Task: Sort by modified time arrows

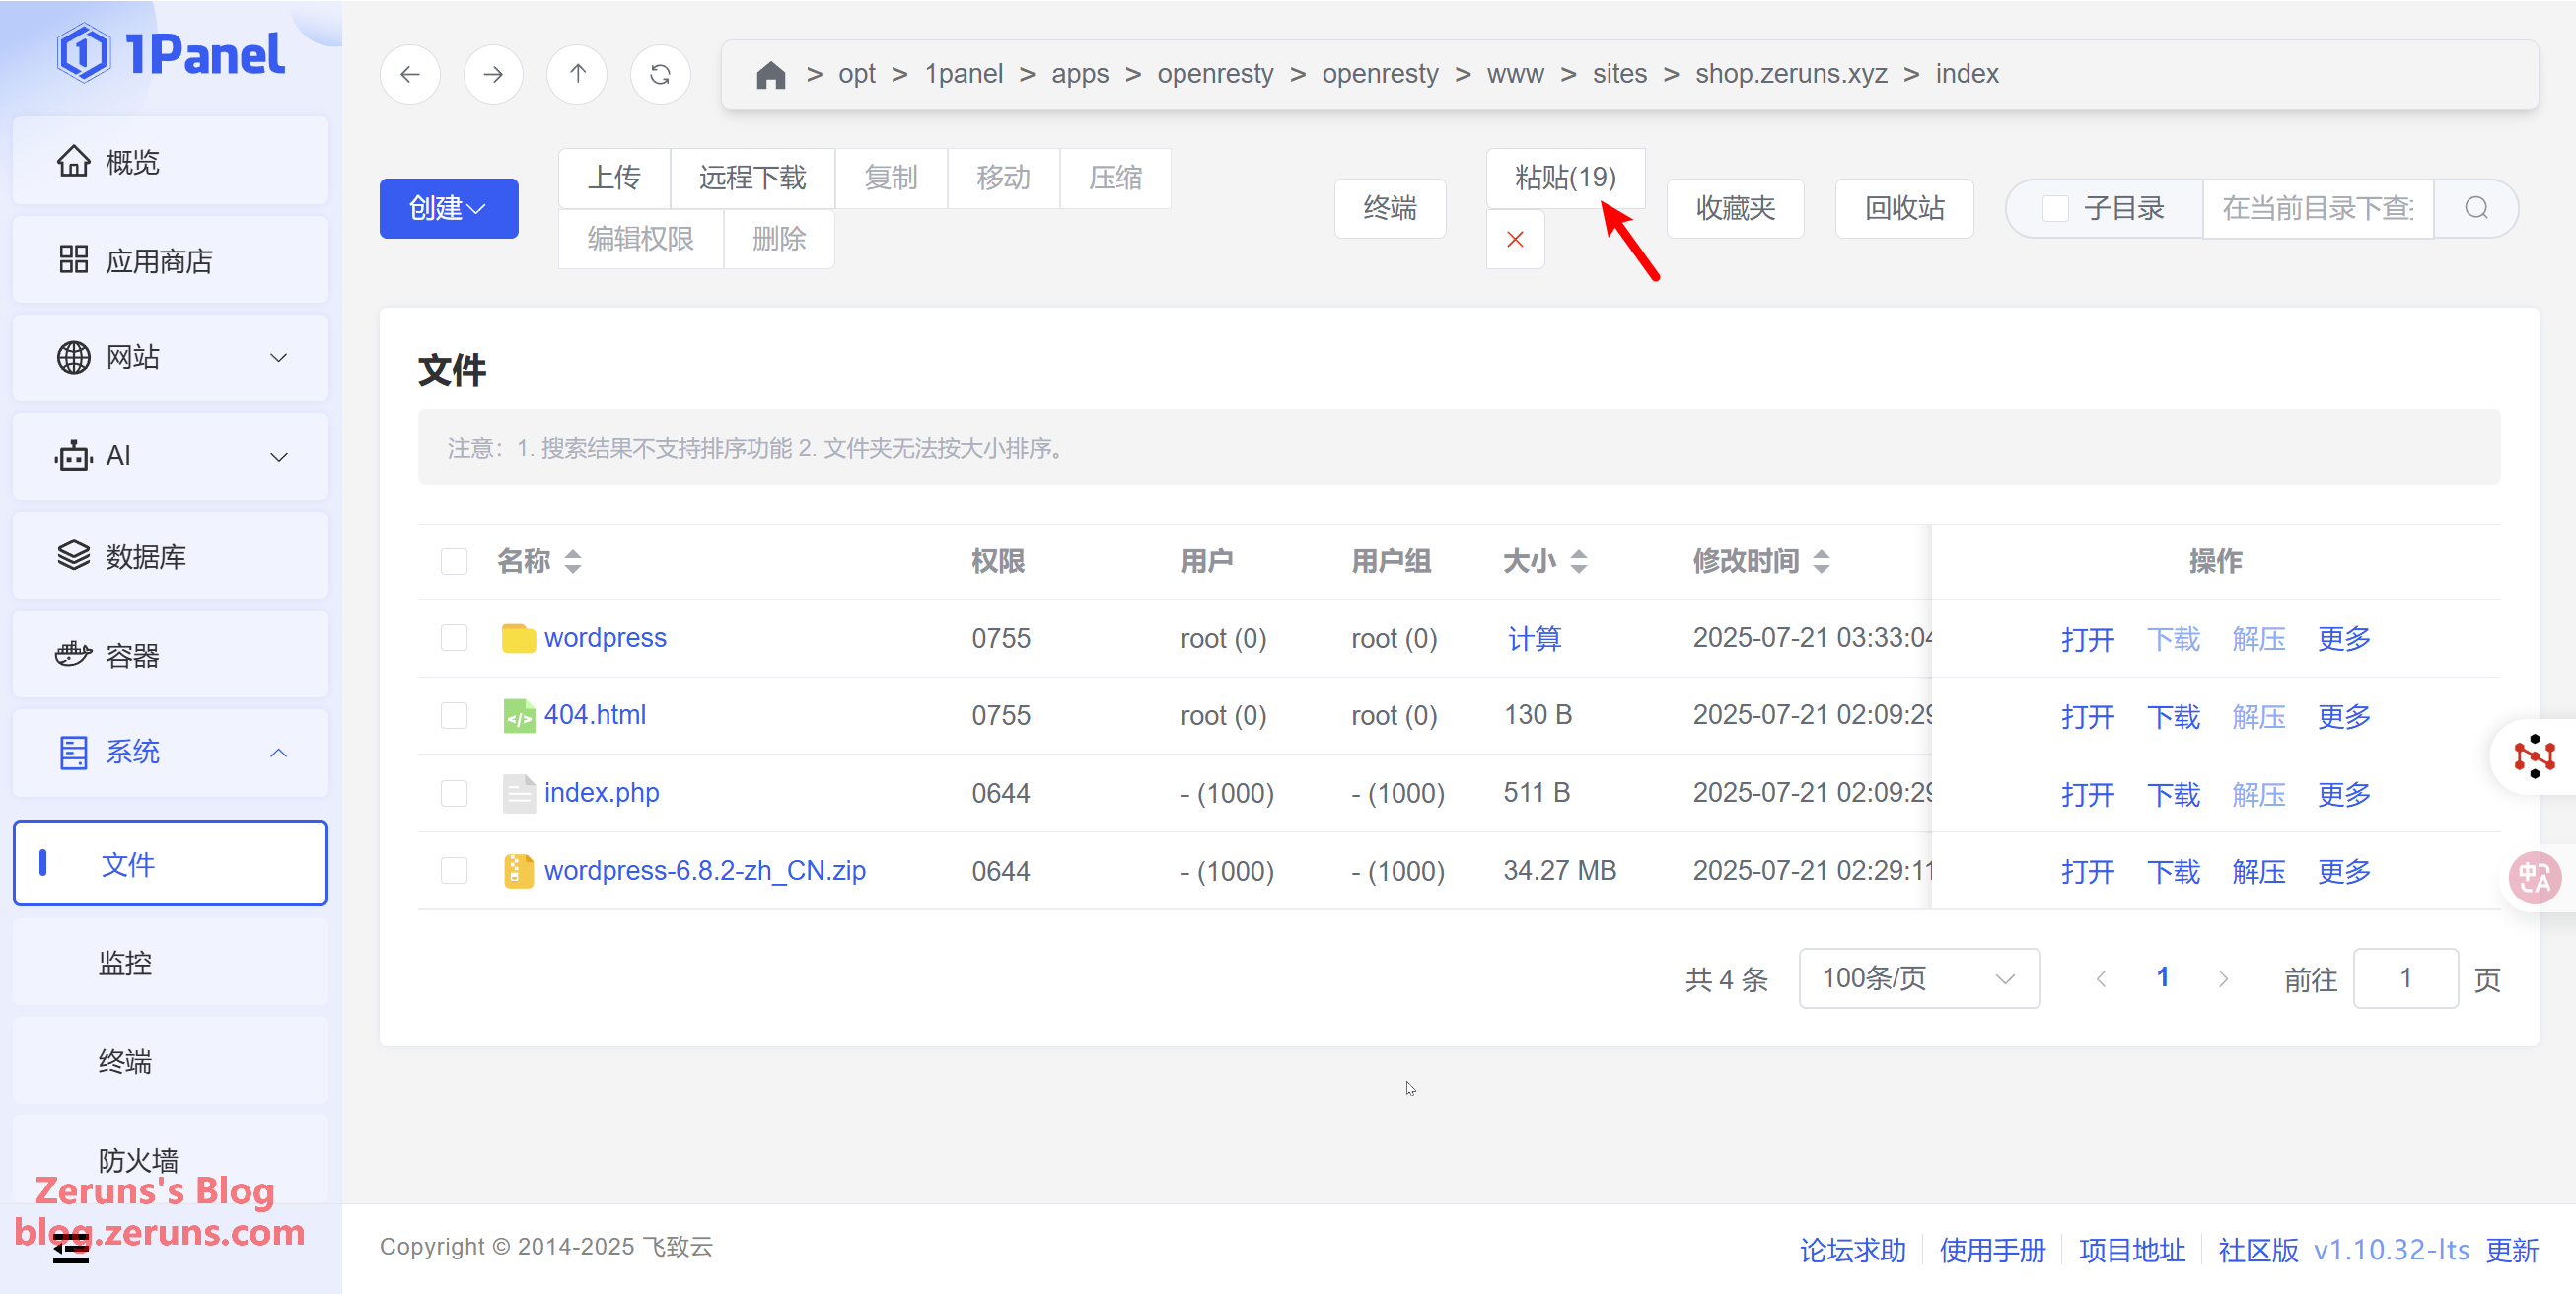Action: [1822, 561]
